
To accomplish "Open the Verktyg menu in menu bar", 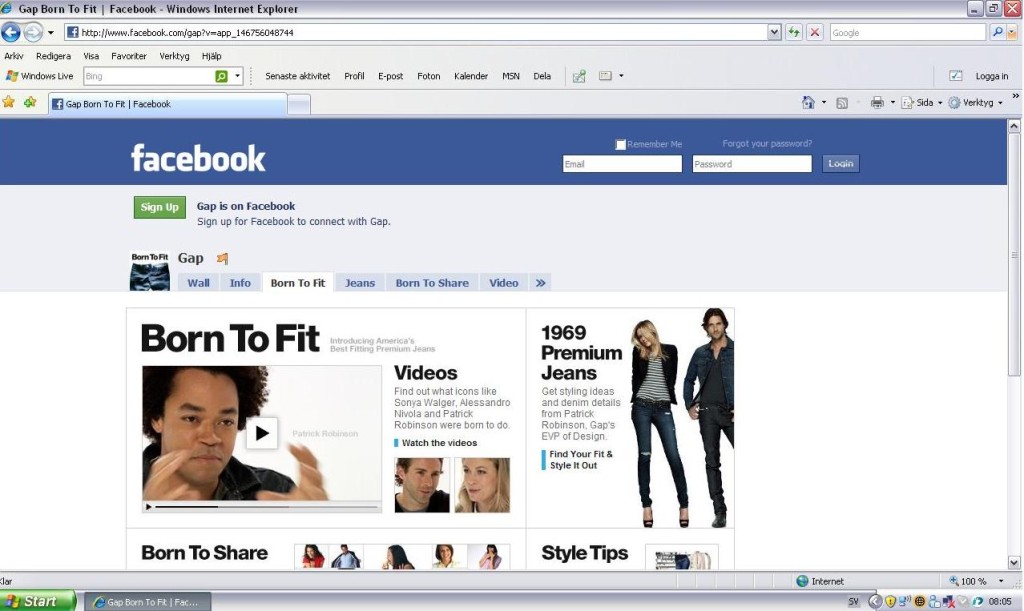I will (174, 56).
